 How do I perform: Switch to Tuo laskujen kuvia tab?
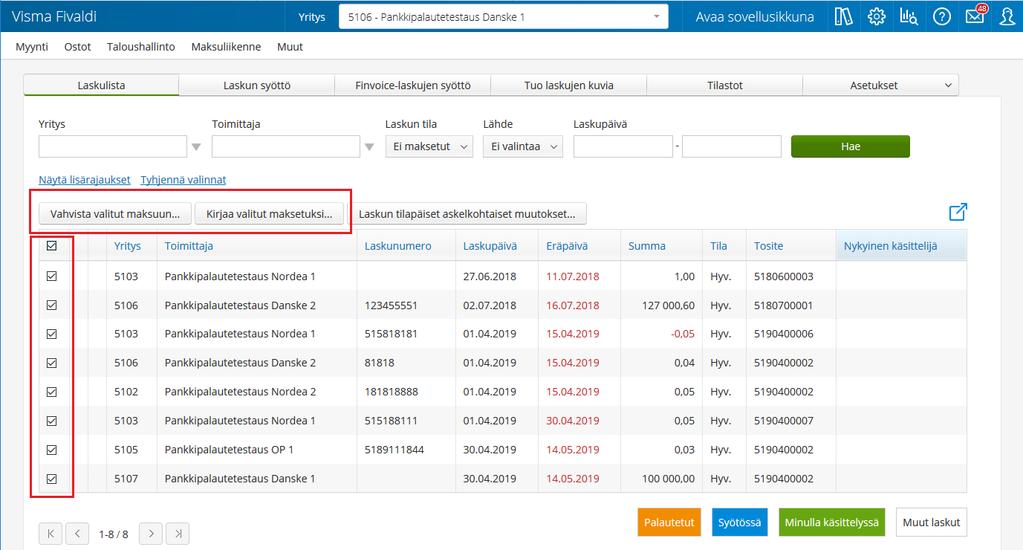click(x=569, y=85)
